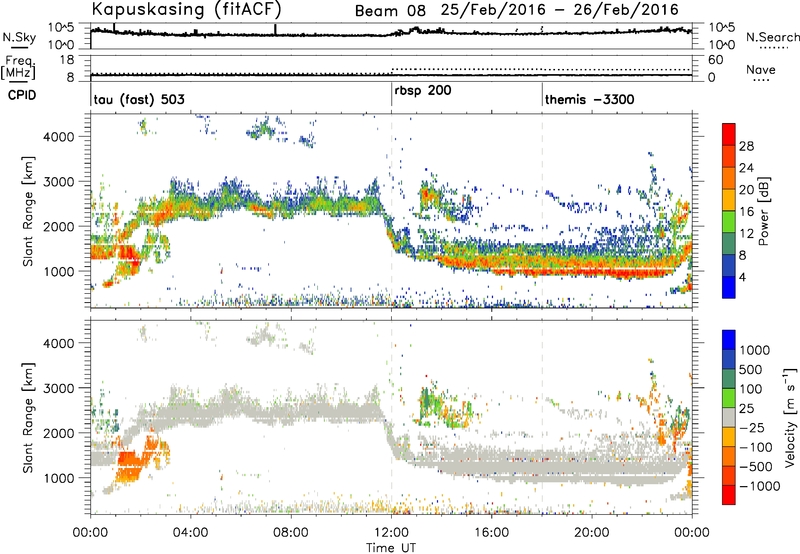Click the noise spike in N.Sky plot near 07:20
The image size is (800, 554).
pyautogui.click(x=276, y=30)
